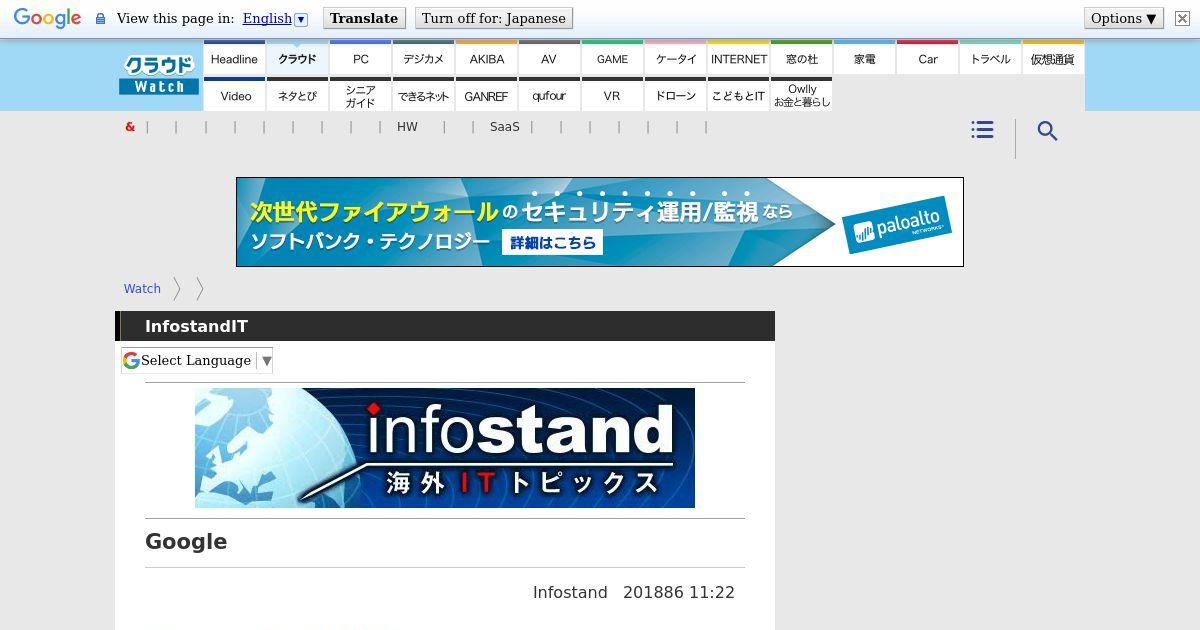This screenshot has width=1200, height=630.
Task: Open the 窓の杜 tab
Action: pyautogui.click(x=801, y=58)
